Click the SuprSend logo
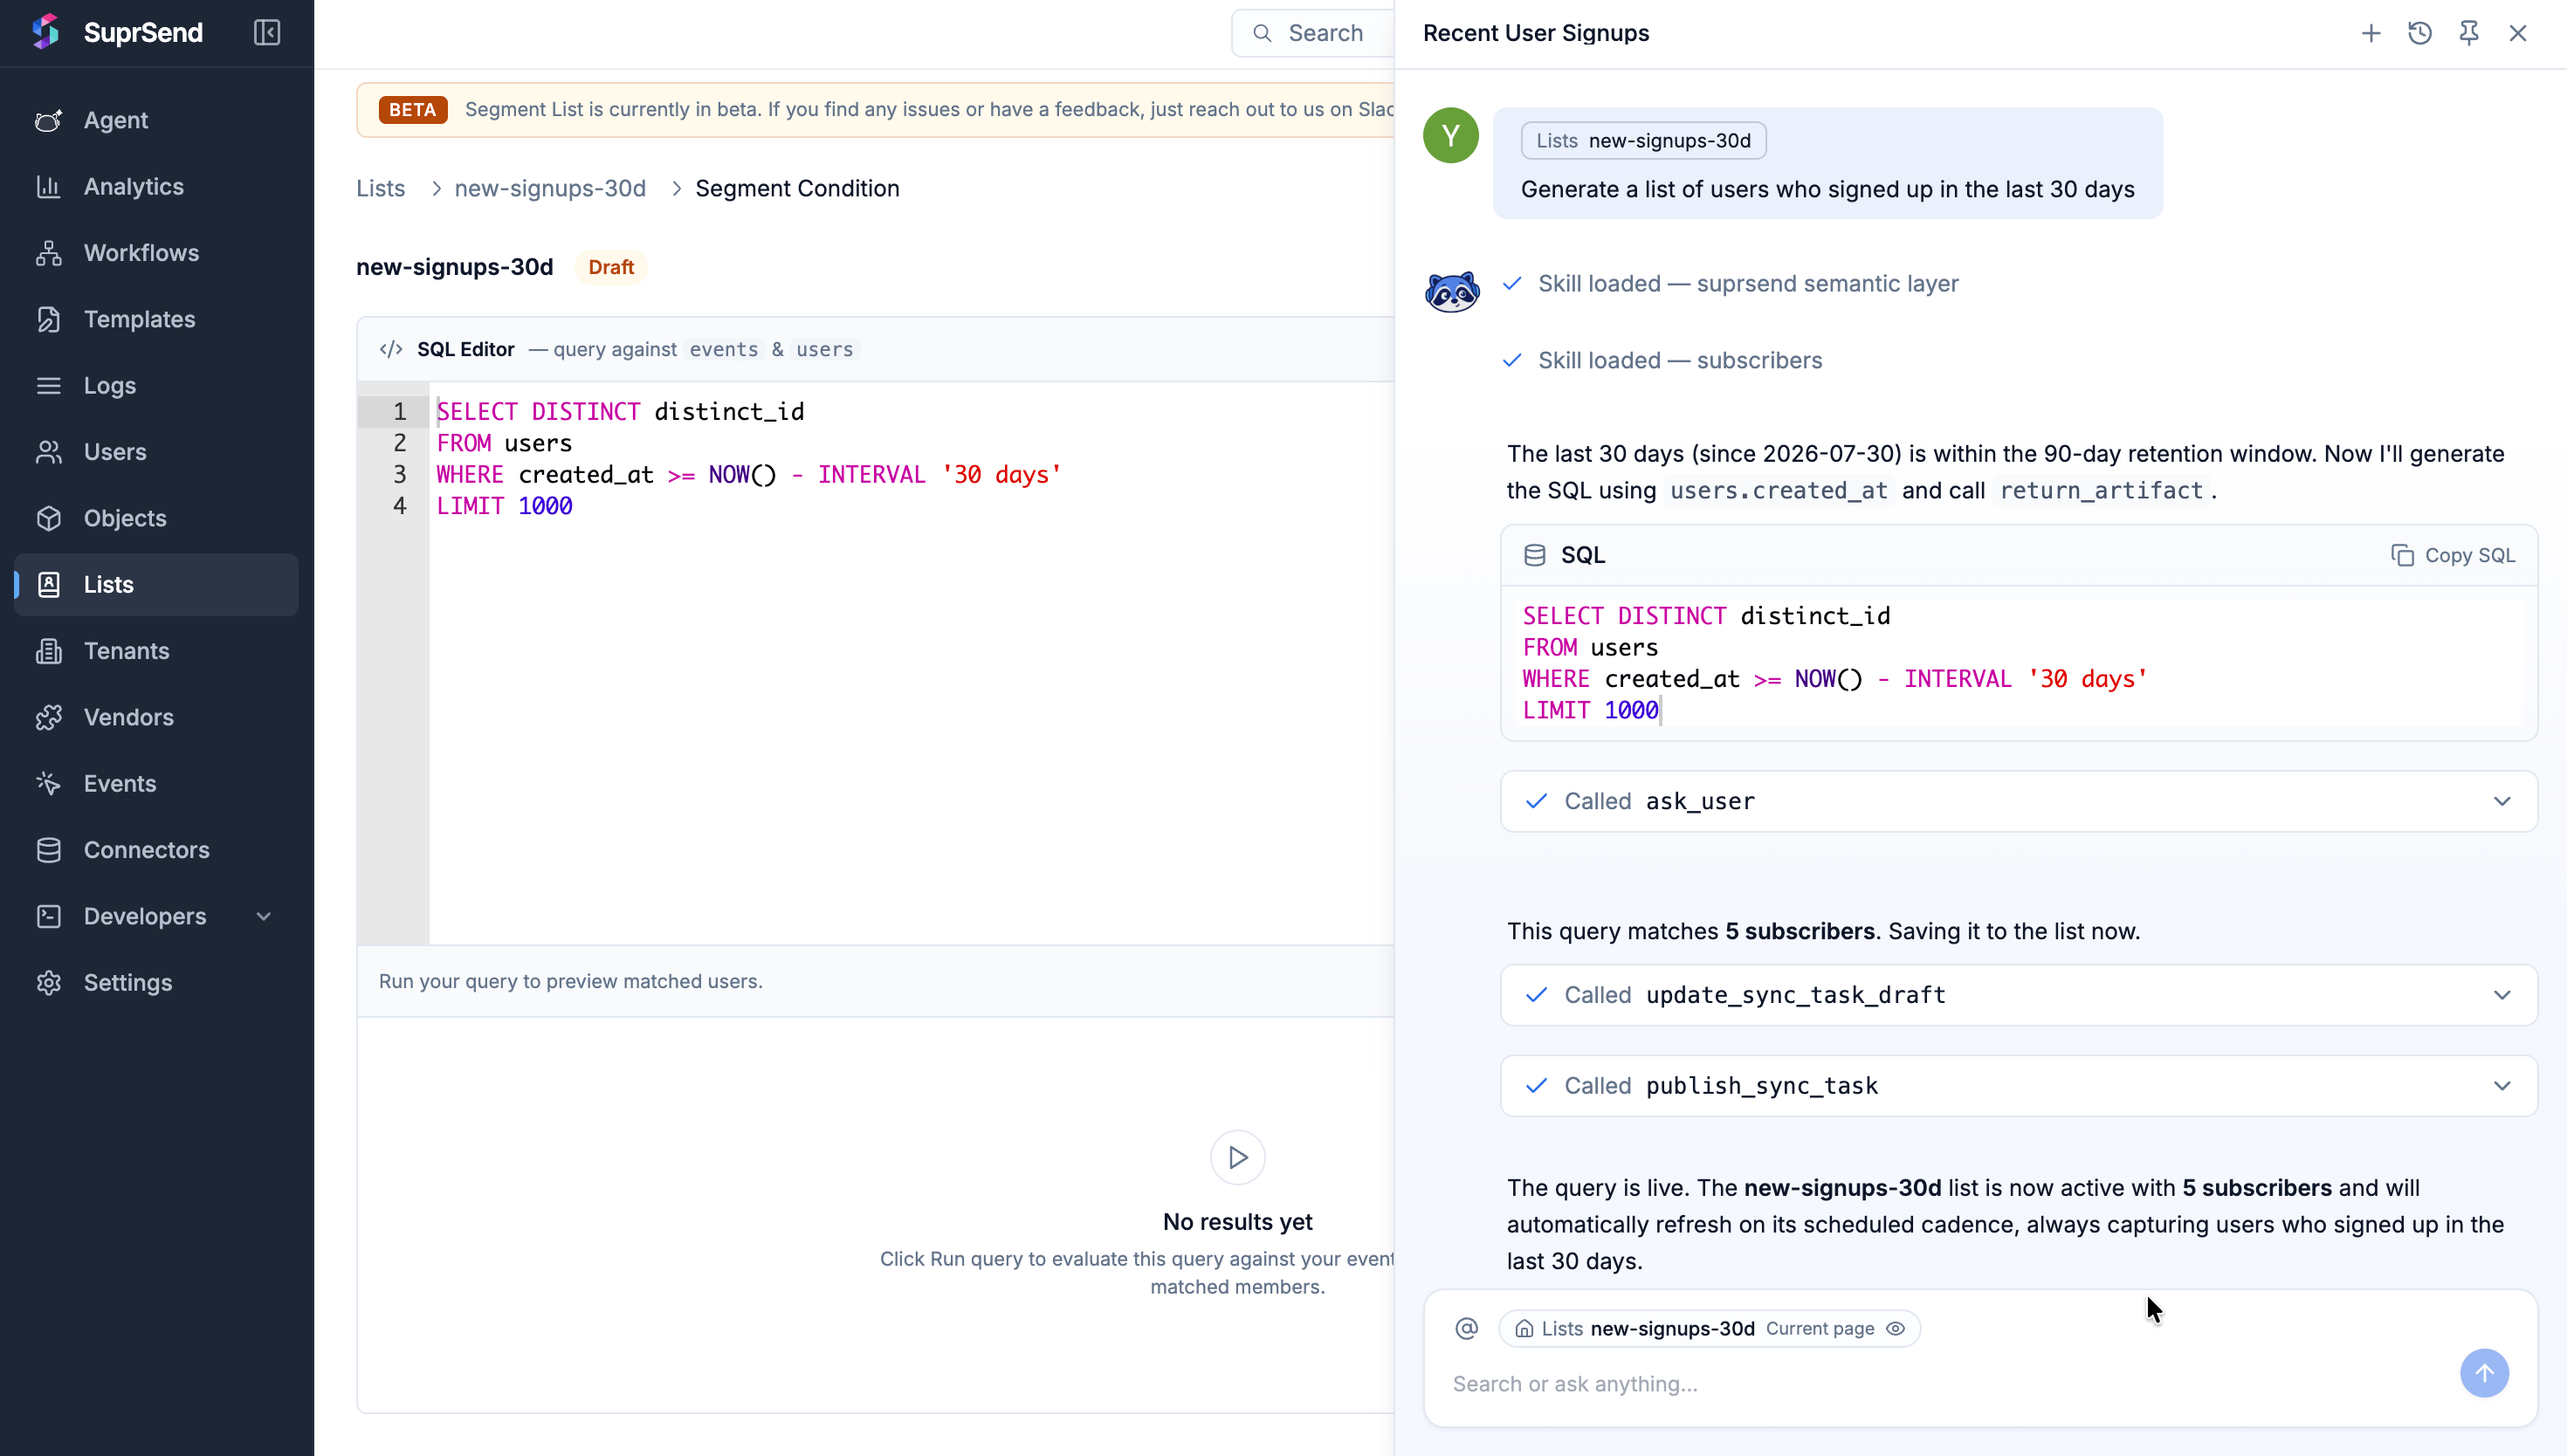 tap(46, 31)
